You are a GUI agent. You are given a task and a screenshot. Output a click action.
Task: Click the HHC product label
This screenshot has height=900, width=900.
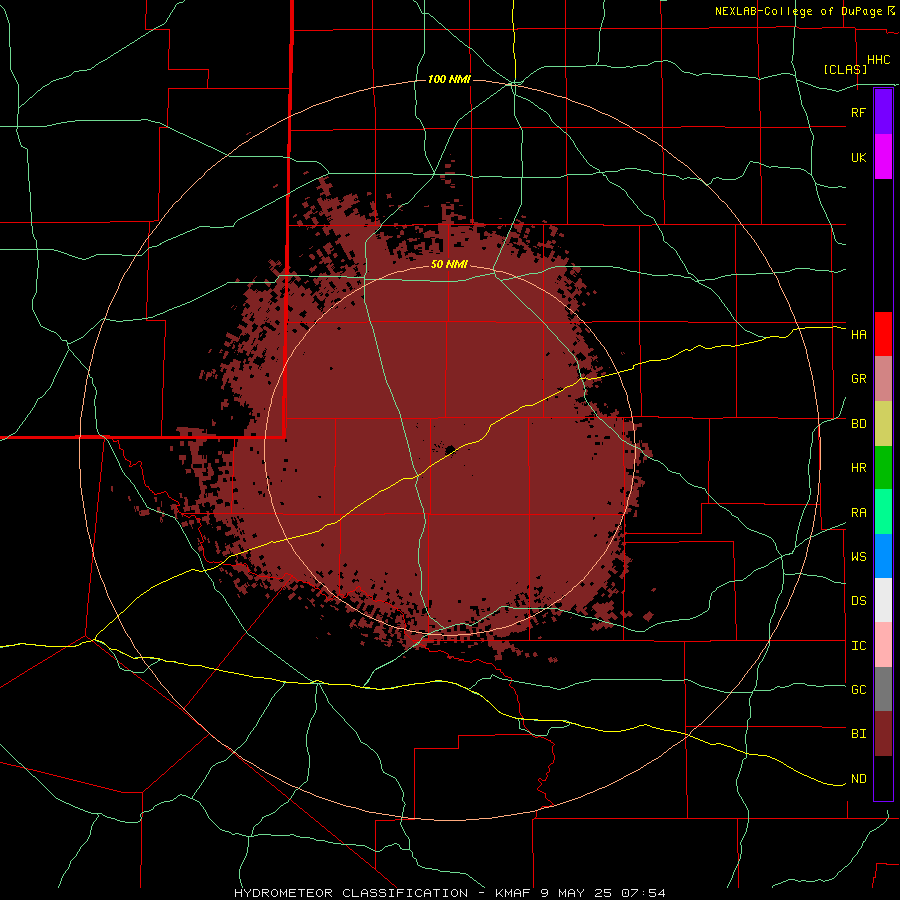click(x=878, y=60)
